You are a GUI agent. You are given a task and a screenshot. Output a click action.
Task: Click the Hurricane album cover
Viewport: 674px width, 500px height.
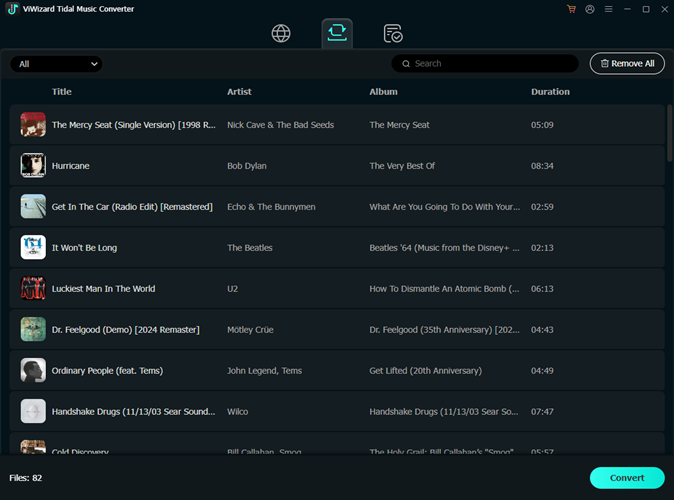33,166
